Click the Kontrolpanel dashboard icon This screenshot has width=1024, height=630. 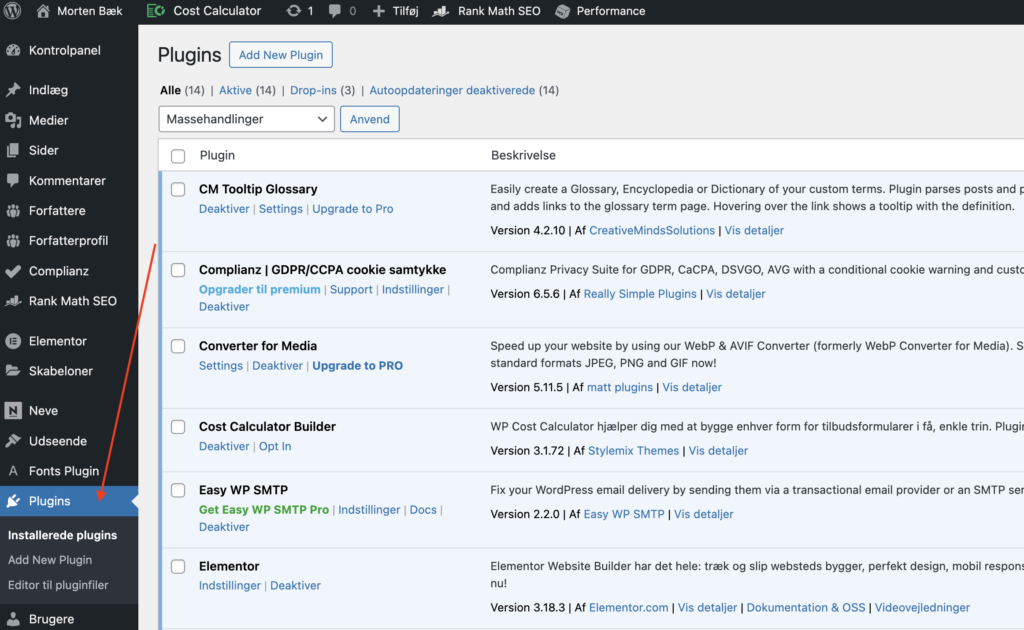tap(13, 50)
